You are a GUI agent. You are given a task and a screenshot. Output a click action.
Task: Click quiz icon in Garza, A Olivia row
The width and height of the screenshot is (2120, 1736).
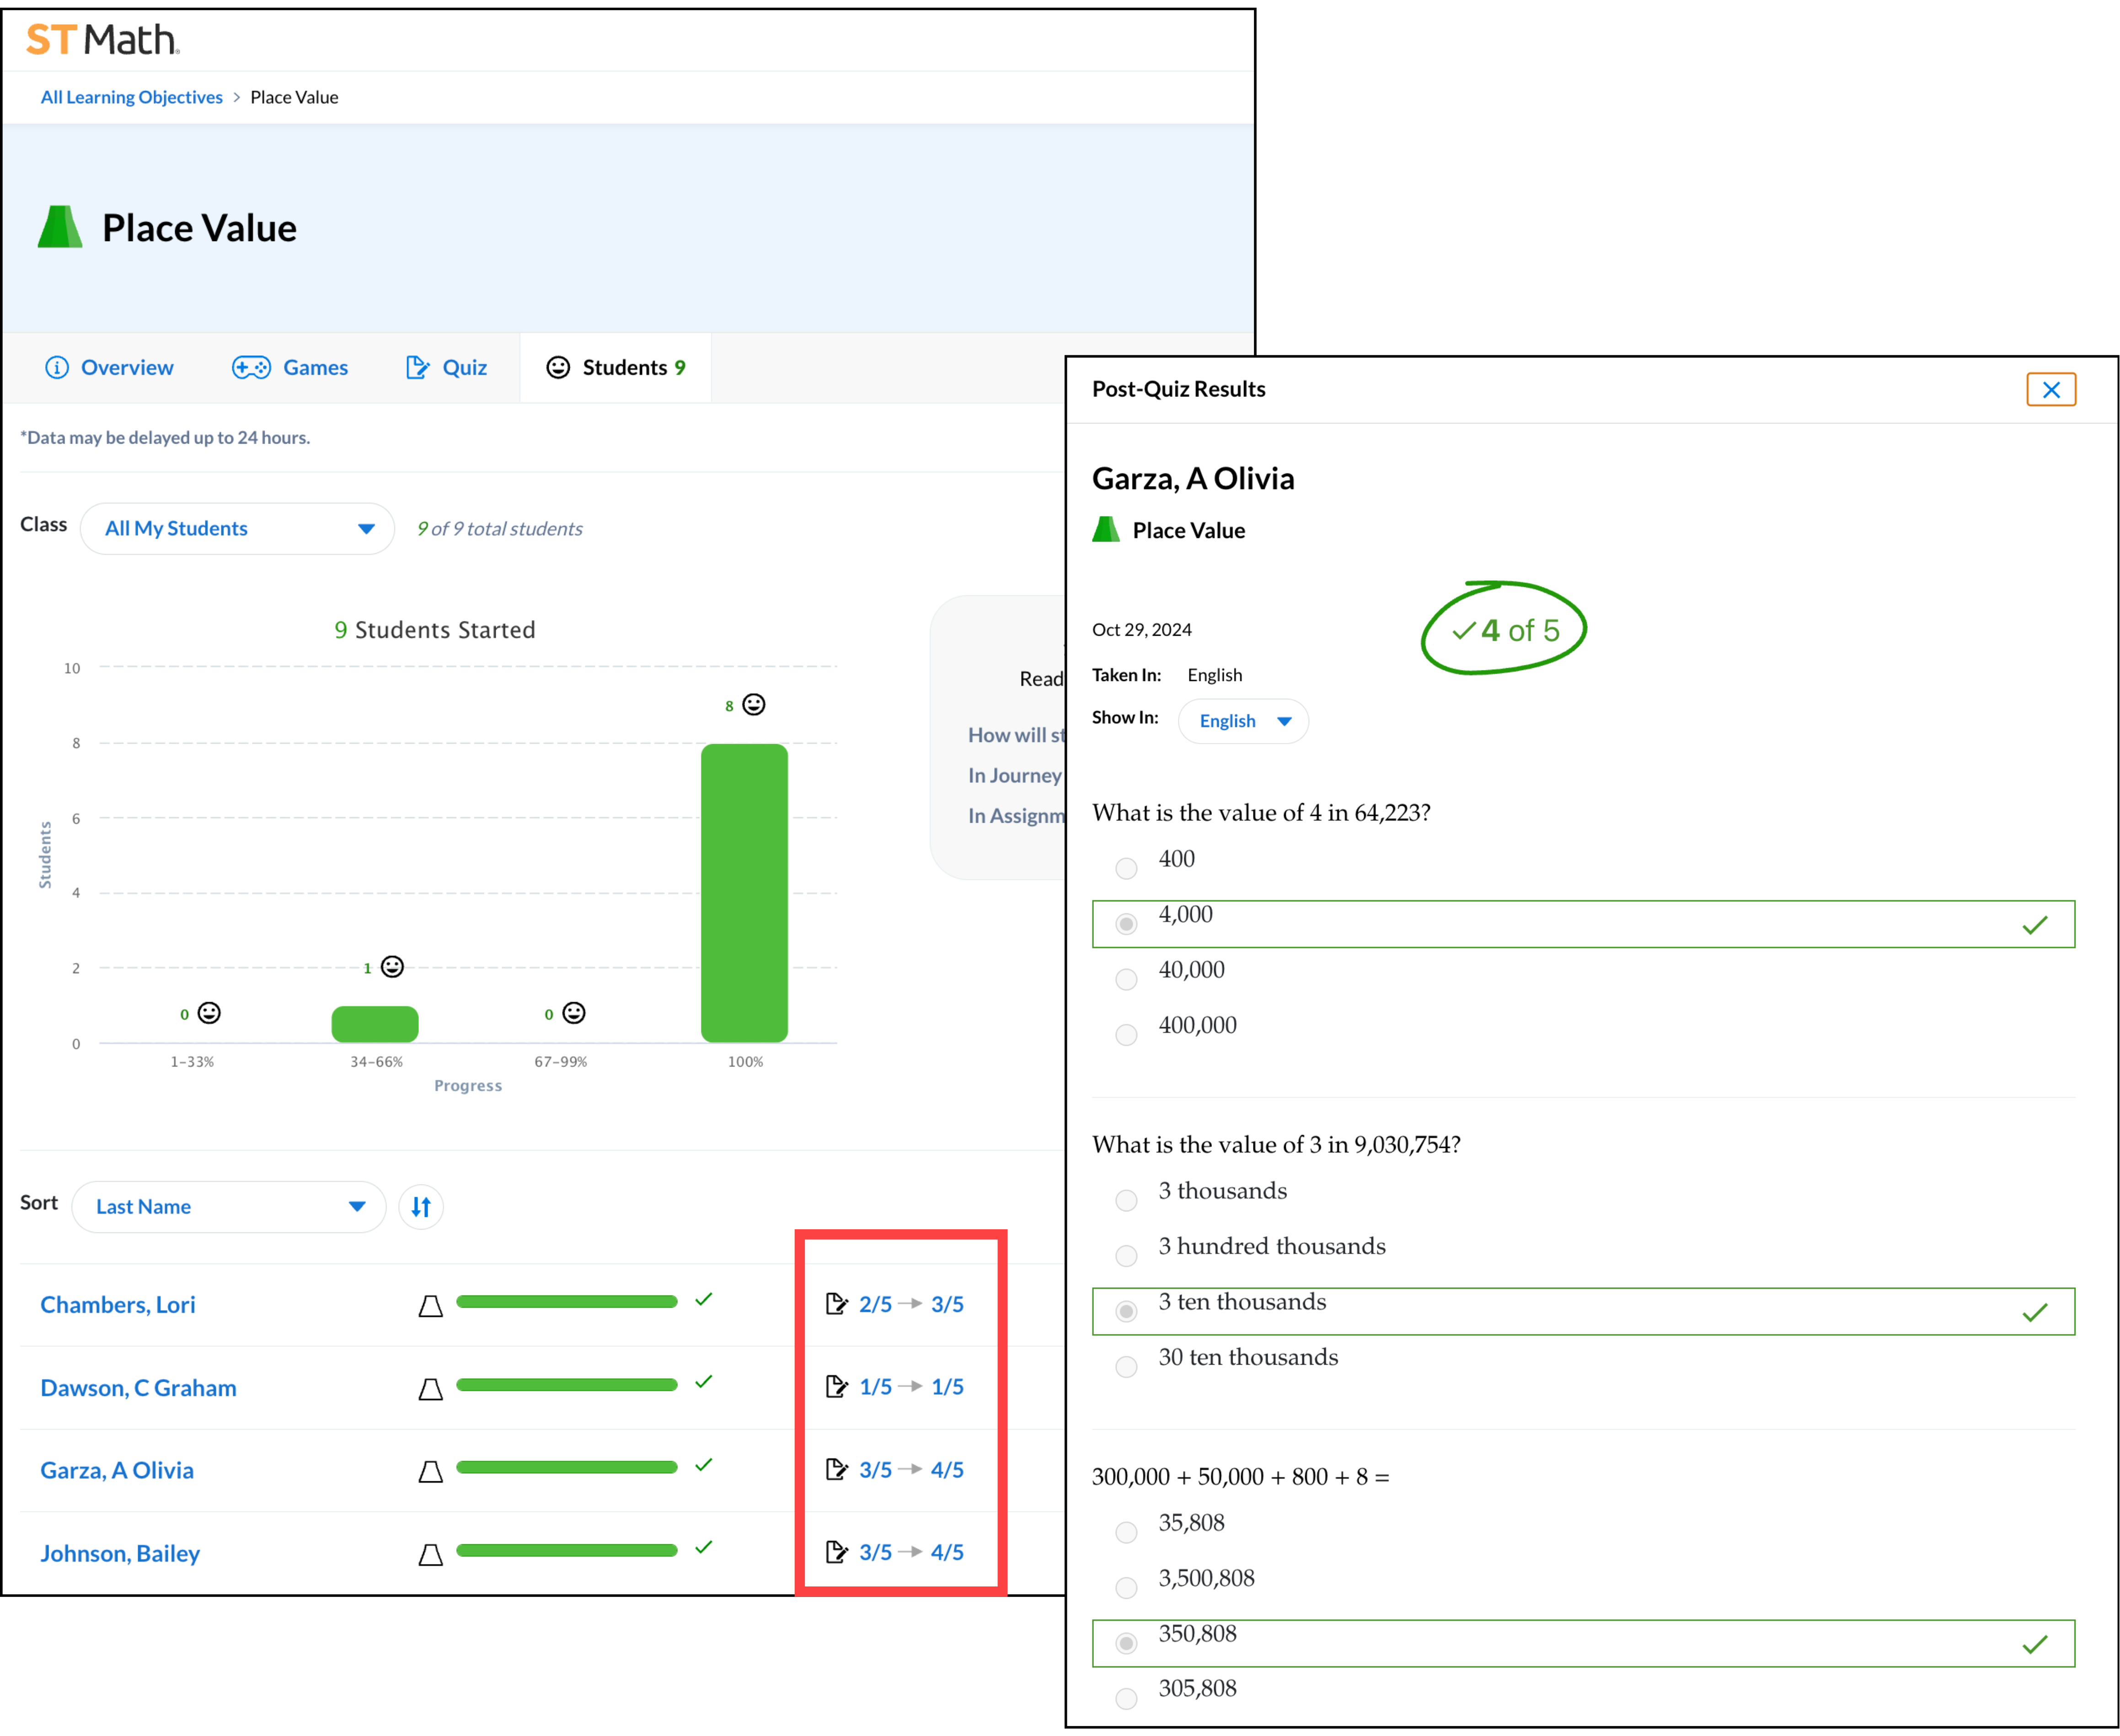click(x=837, y=1469)
